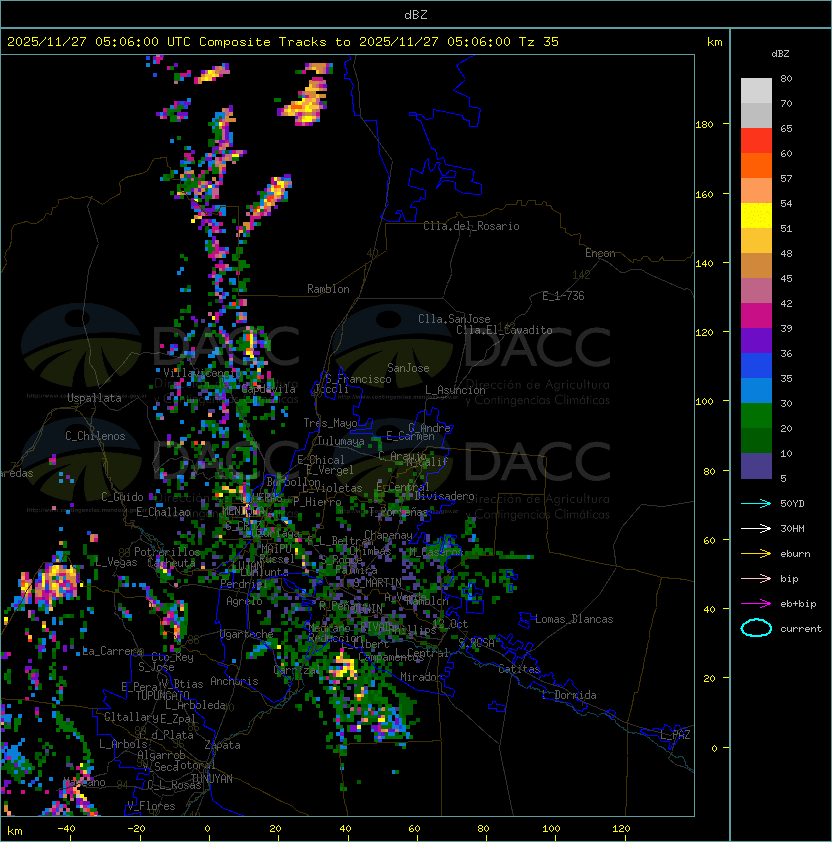The width and height of the screenshot is (832, 842).
Task: Click the 'Ugarteche' map label
Action: click(x=247, y=634)
